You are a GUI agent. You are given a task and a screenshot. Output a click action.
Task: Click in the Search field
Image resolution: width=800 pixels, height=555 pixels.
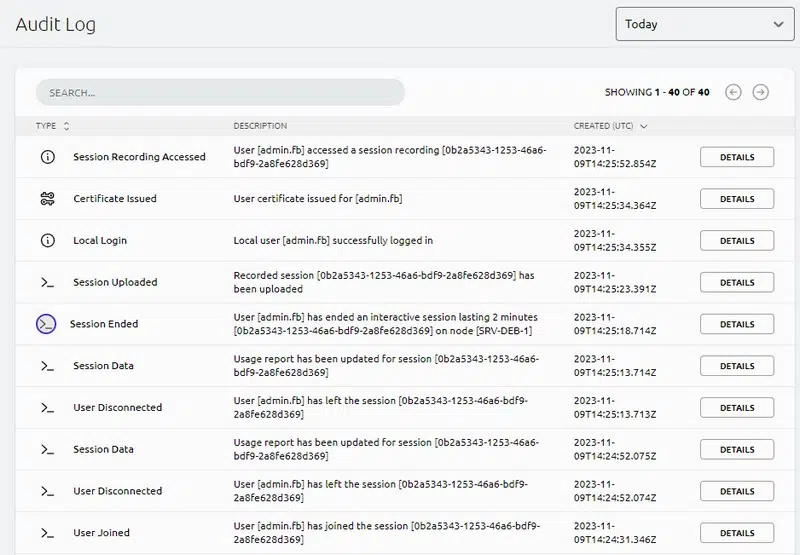coord(220,92)
